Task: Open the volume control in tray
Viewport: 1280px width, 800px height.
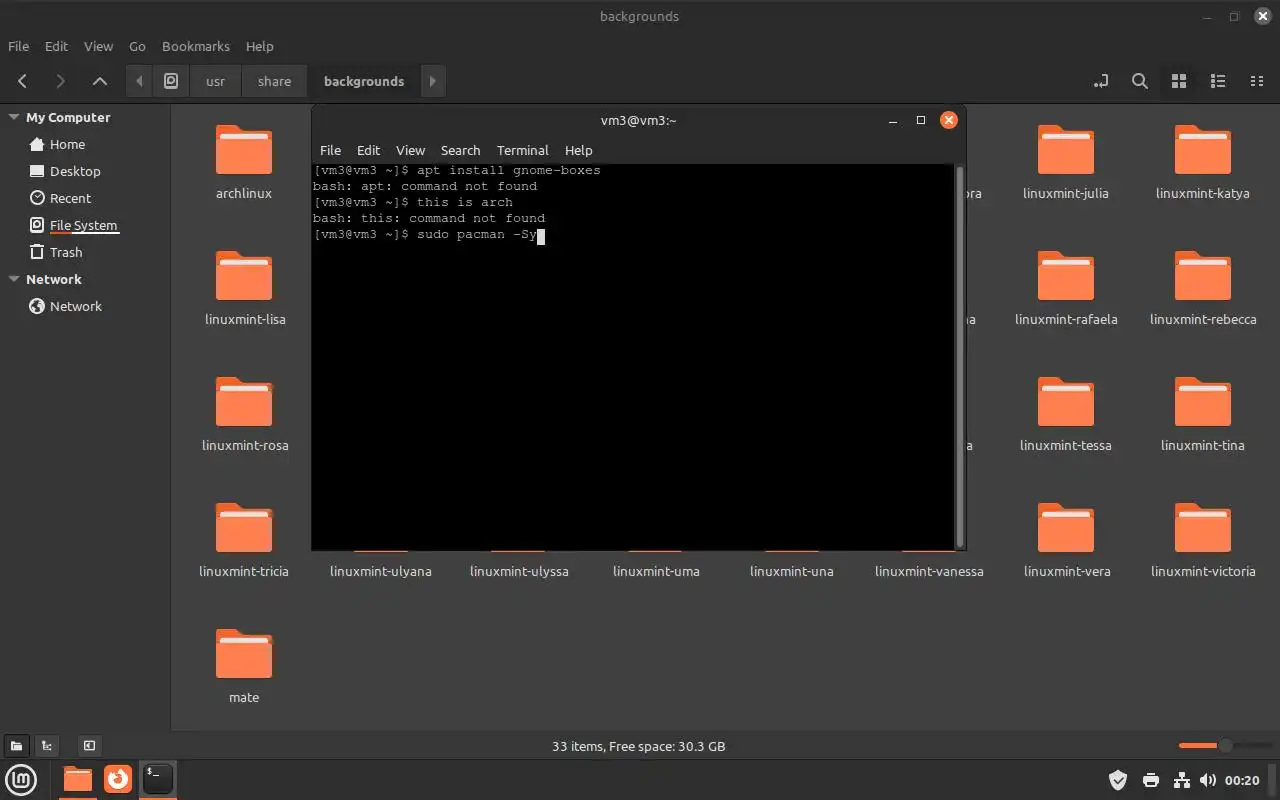Action: (x=1208, y=780)
